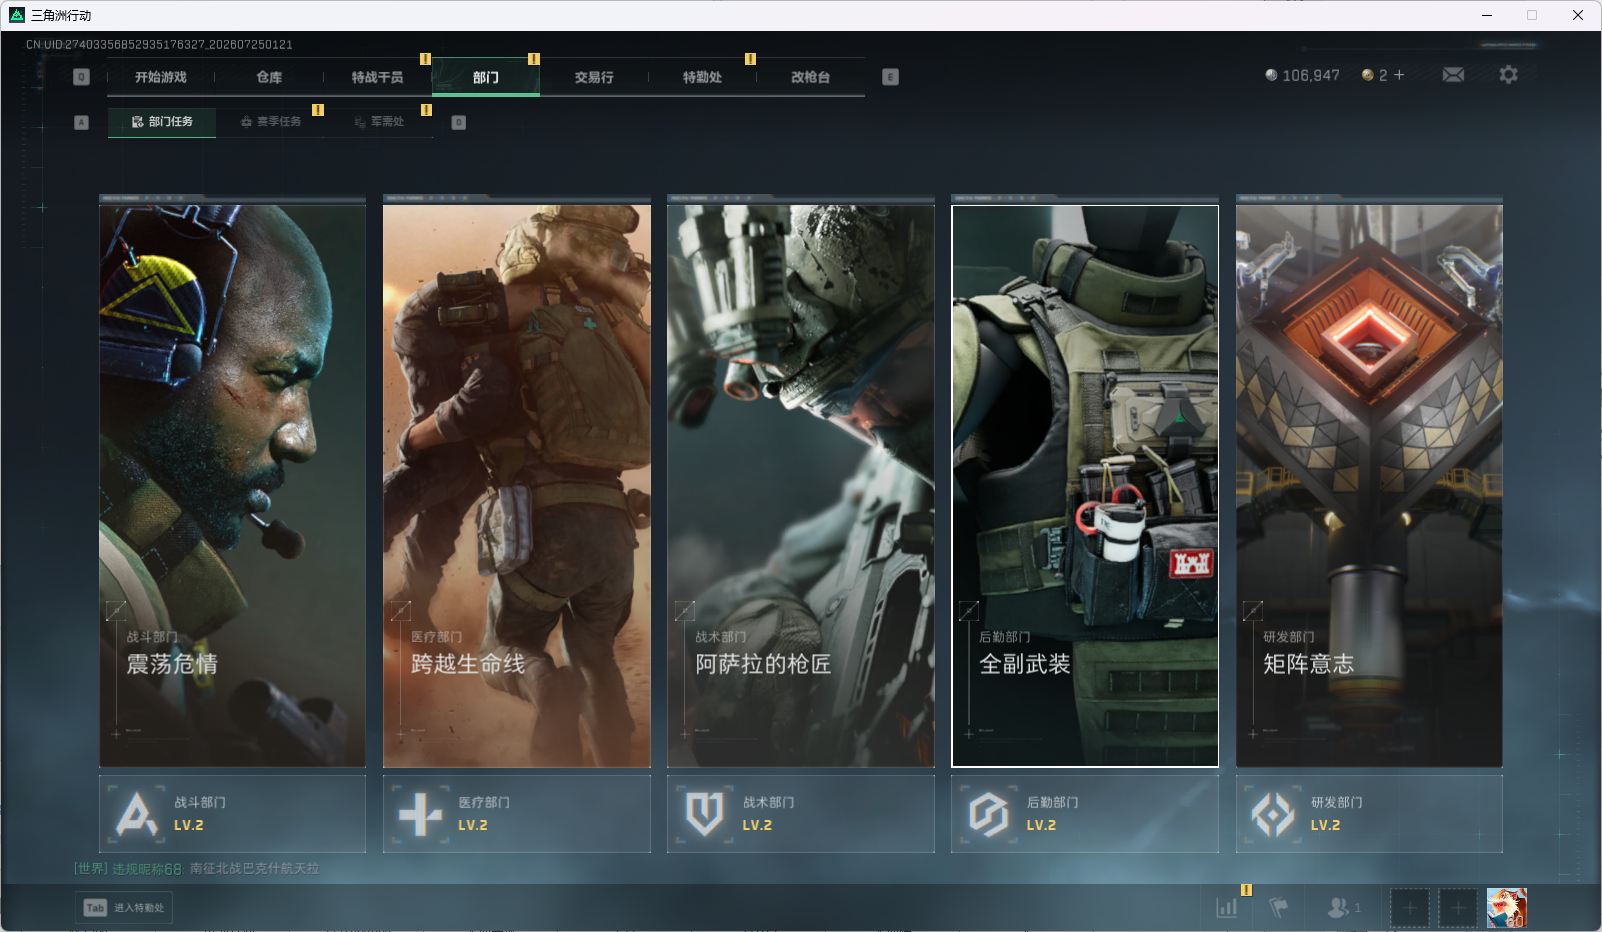Open the 特勤处 tab
The width and height of the screenshot is (1602, 932).
pyautogui.click(x=702, y=77)
